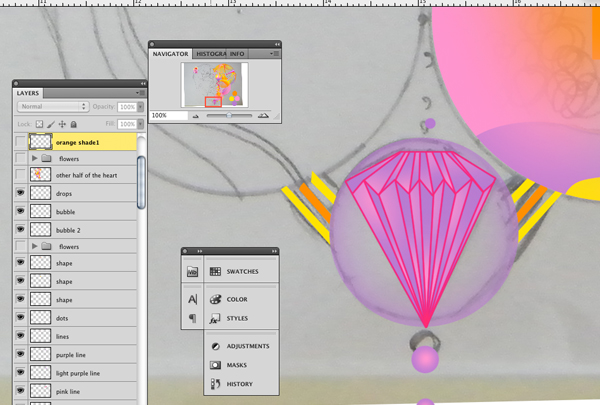Click the Layers panel scrollbar
The width and height of the screenshot is (600, 405).
click(x=141, y=183)
